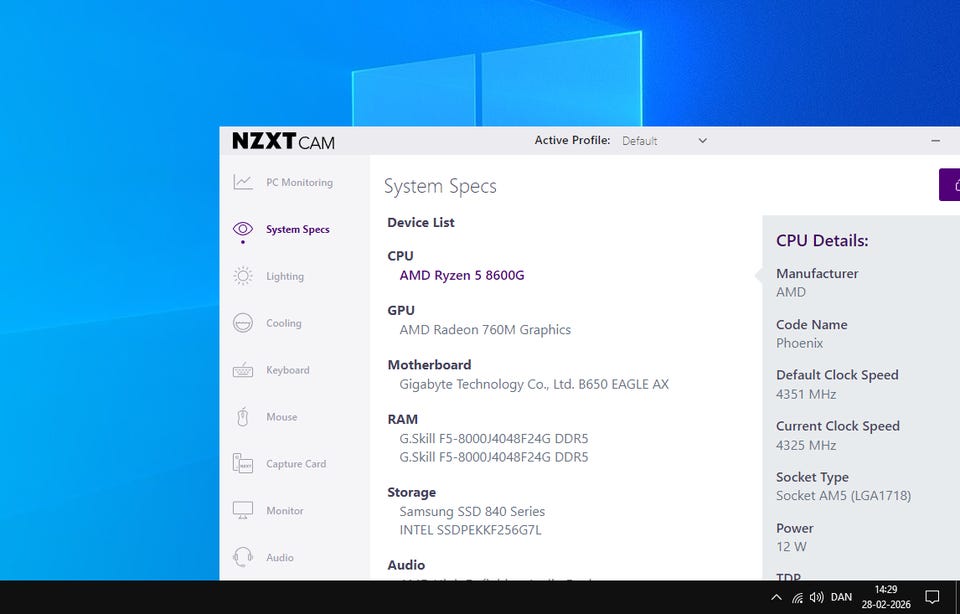Select the Keyboard icon in sidebar
This screenshot has height=614, width=960.
pyautogui.click(x=243, y=370)
